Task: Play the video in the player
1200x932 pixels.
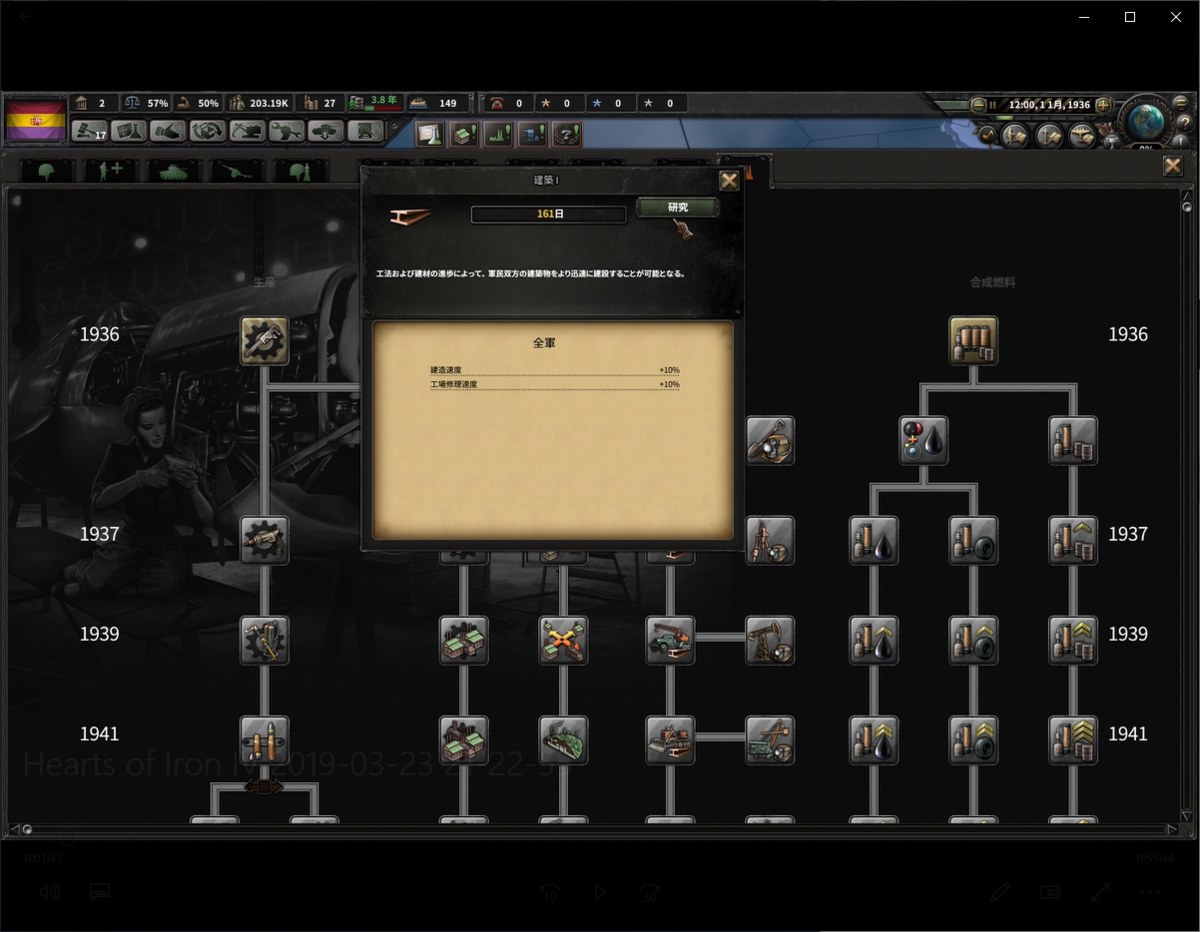Action: [x=600, y=891]
